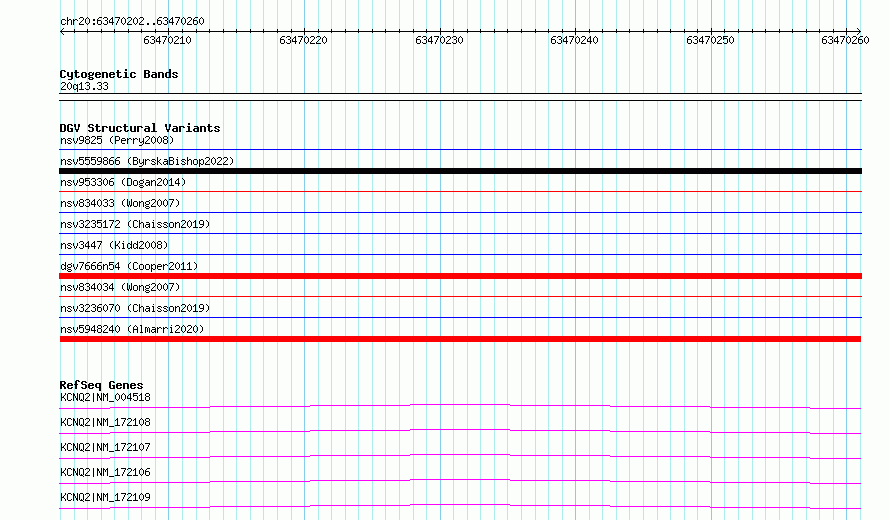The image size is (890, 520).
Task: Click the thick red dgv7666n54 variant bar
Action: (460, 276)
